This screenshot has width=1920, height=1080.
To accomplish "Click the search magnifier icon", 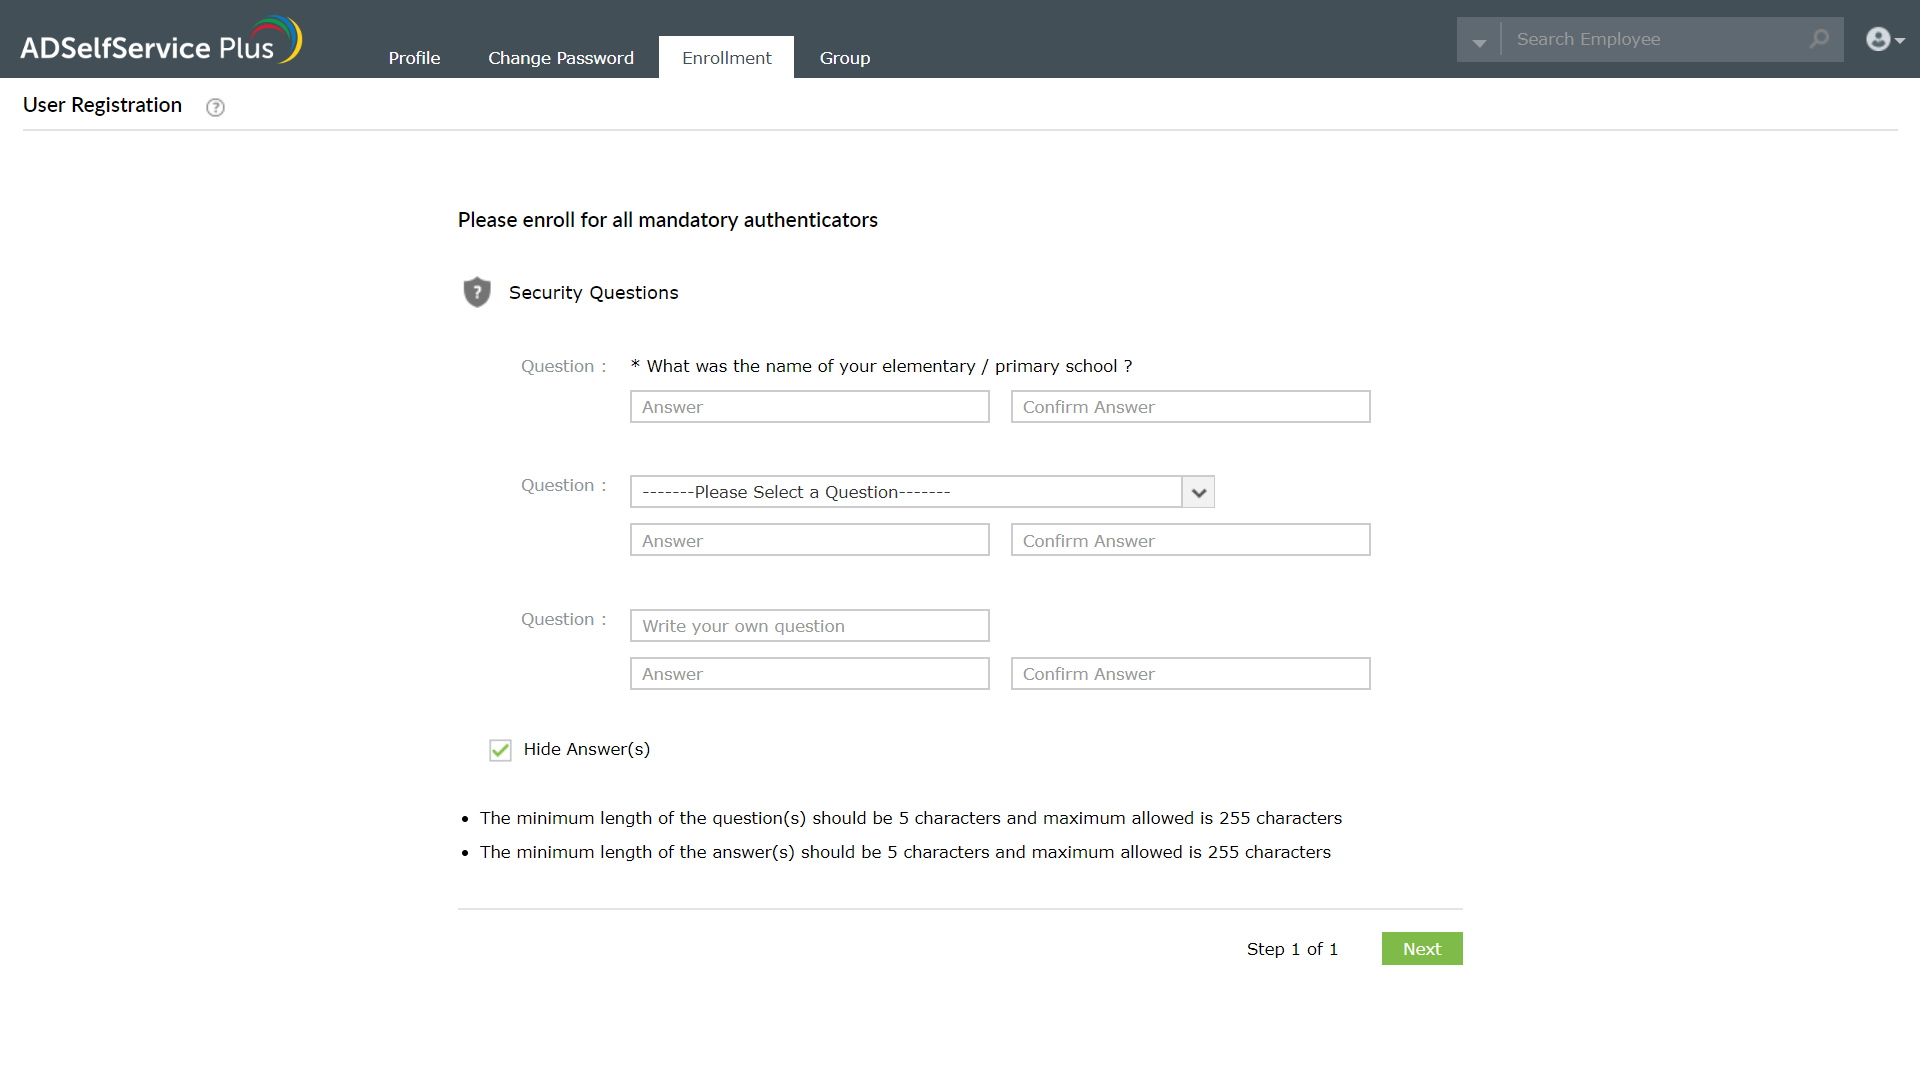I will point(1820,39).
